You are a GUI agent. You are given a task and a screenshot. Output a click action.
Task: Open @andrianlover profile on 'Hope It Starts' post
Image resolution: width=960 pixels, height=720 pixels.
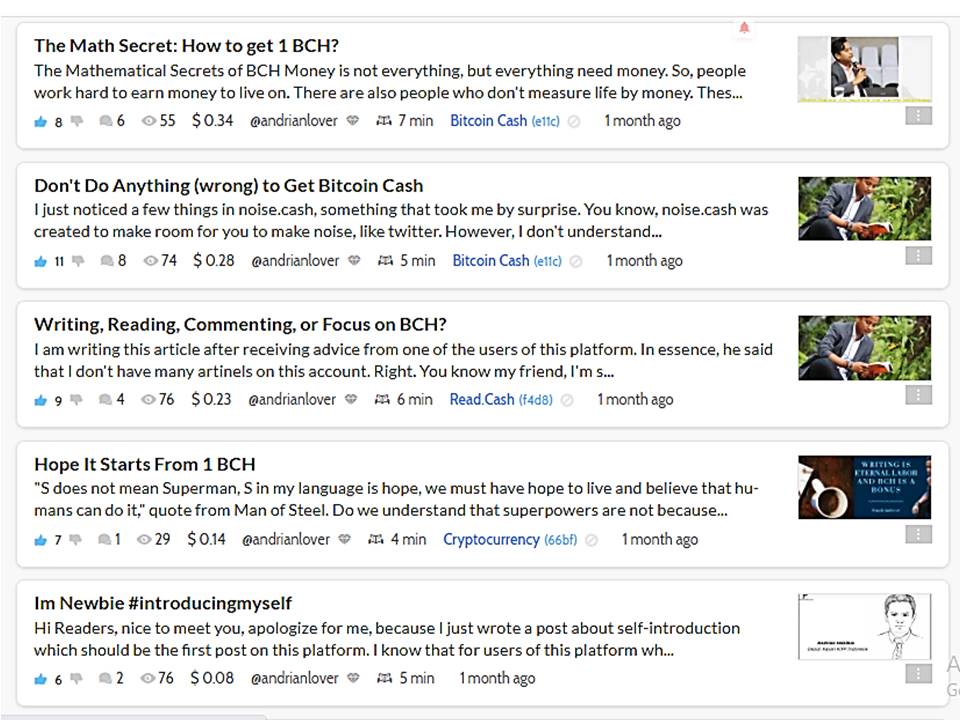click(x=286, y=539)
